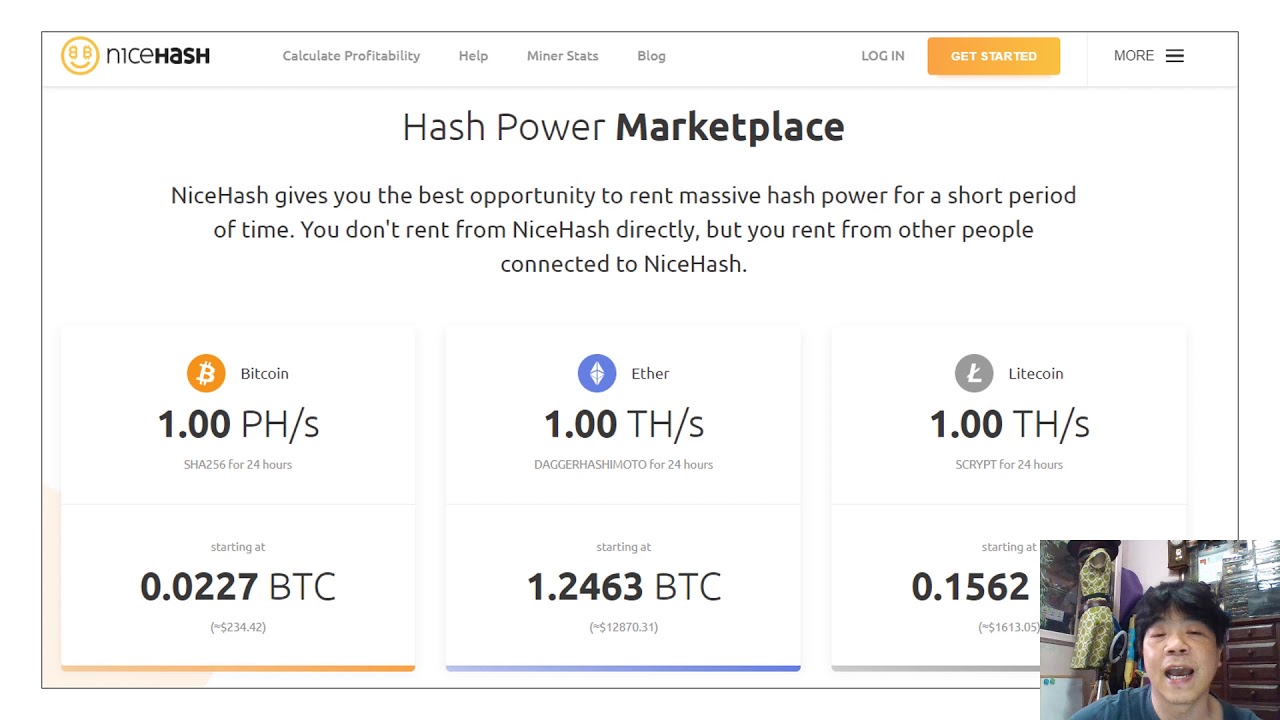Click the 0.1562 Litecoin price

[971, 586]
